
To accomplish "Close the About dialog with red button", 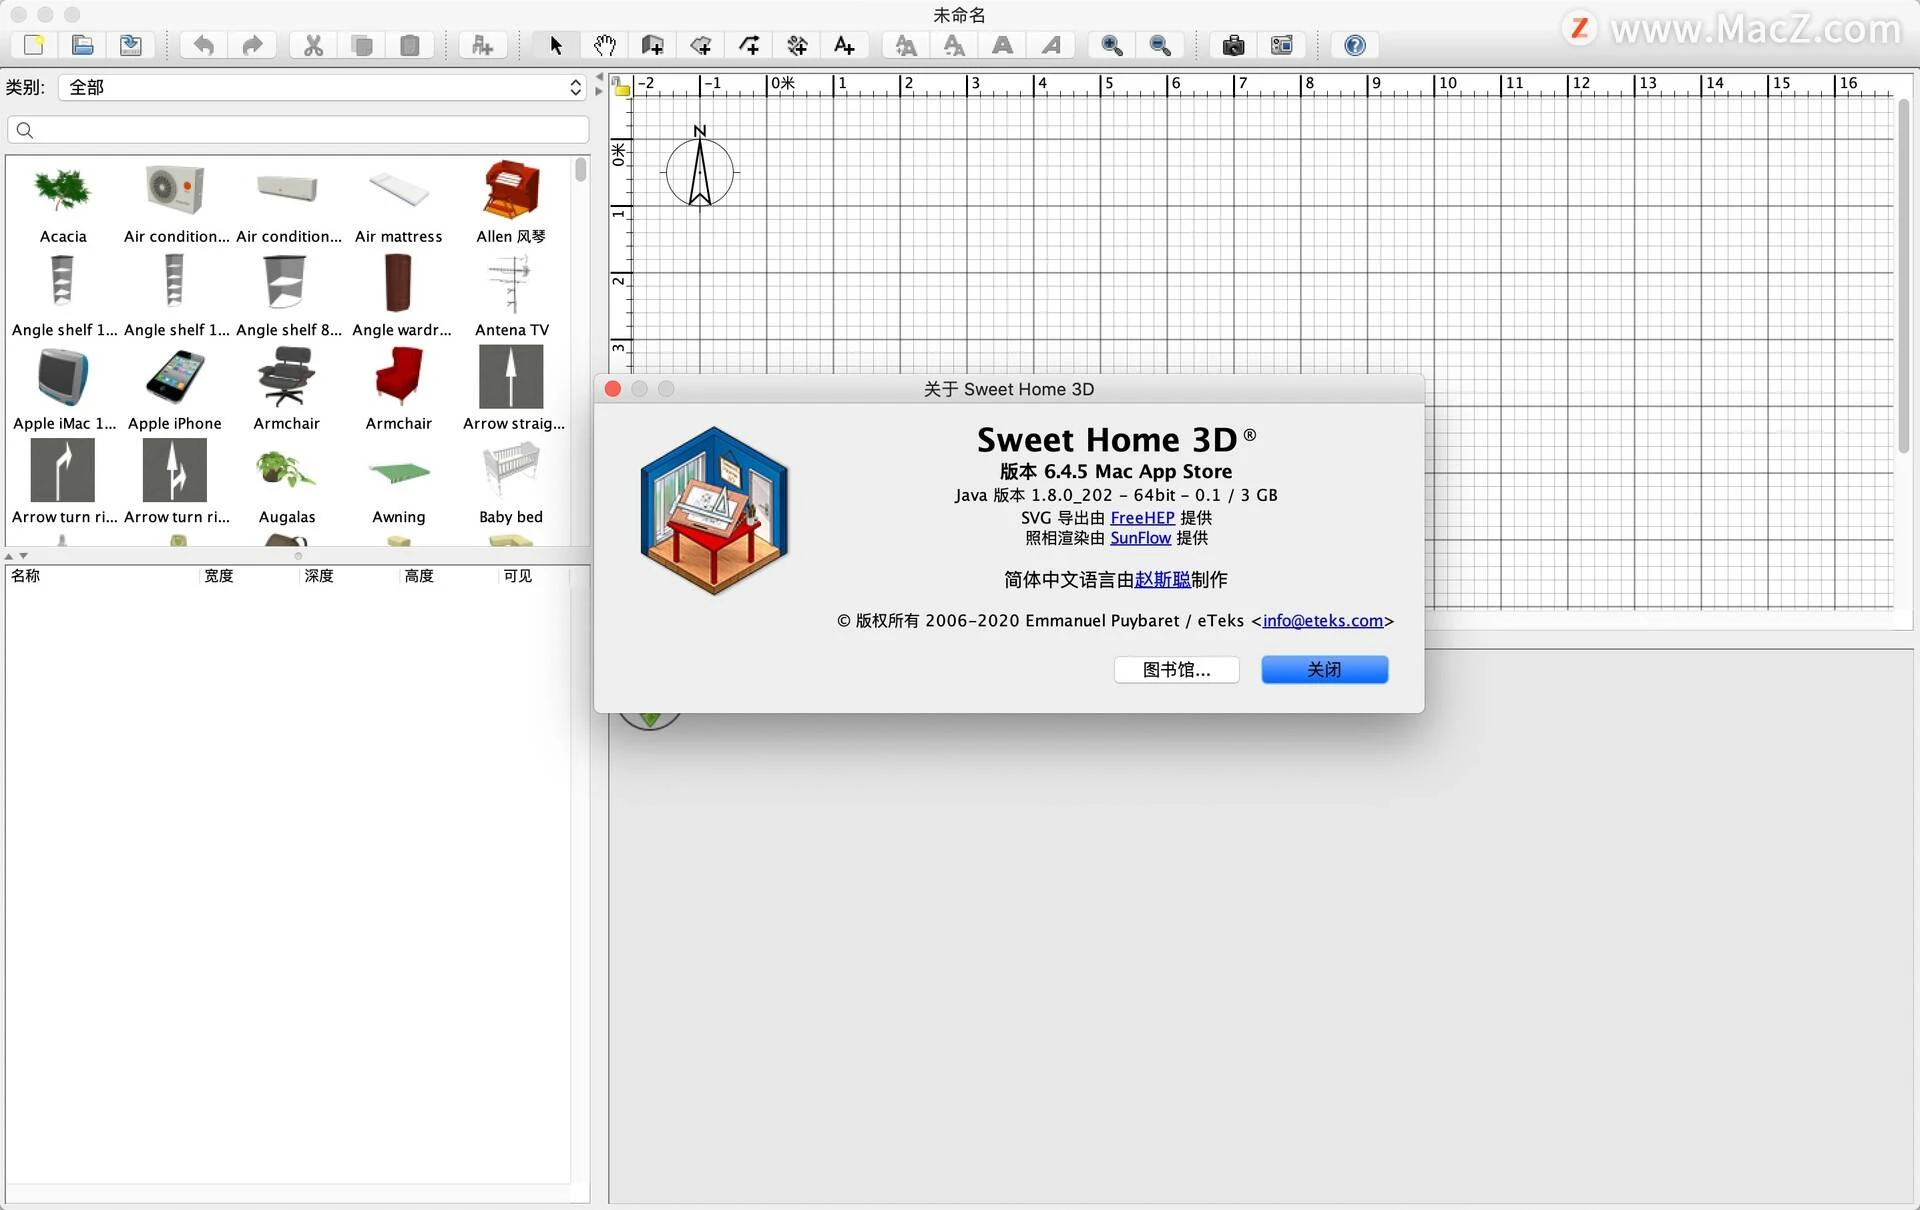I will [x=613, y=389].
